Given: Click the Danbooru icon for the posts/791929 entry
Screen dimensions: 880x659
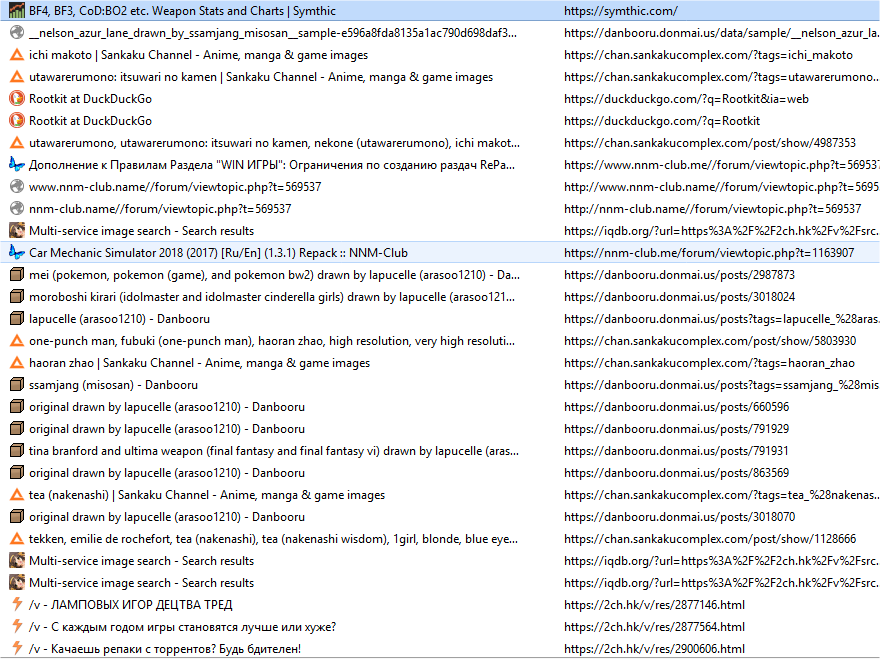Looking at the screenshot, I should (x=17, y=428).
